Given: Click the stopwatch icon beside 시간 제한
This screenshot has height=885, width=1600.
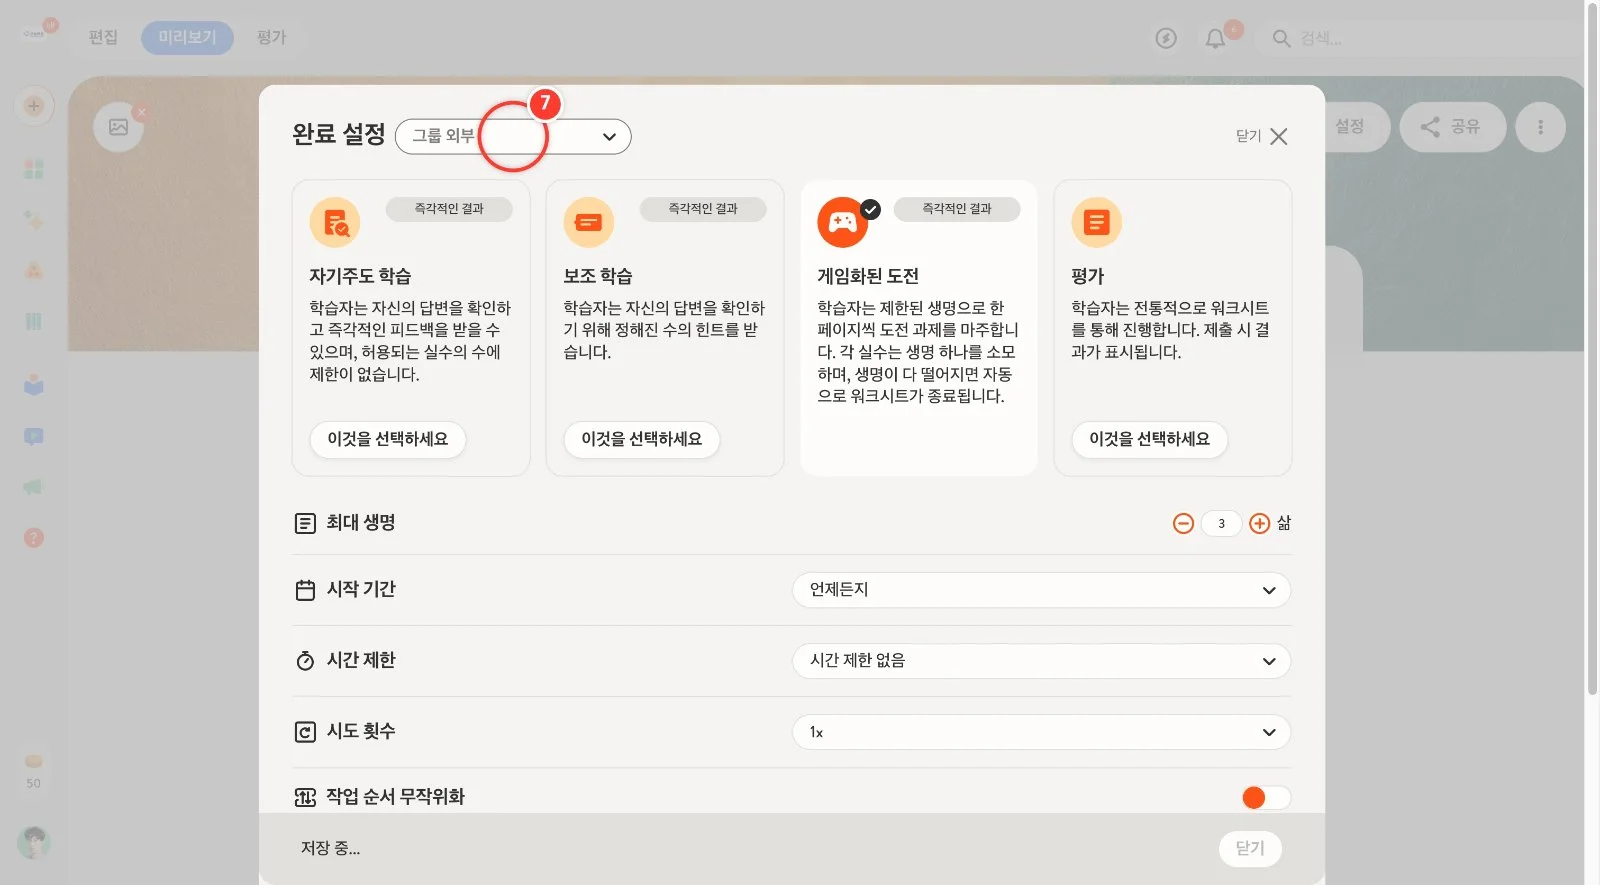Looking at the screenshot, I should 305,661.
